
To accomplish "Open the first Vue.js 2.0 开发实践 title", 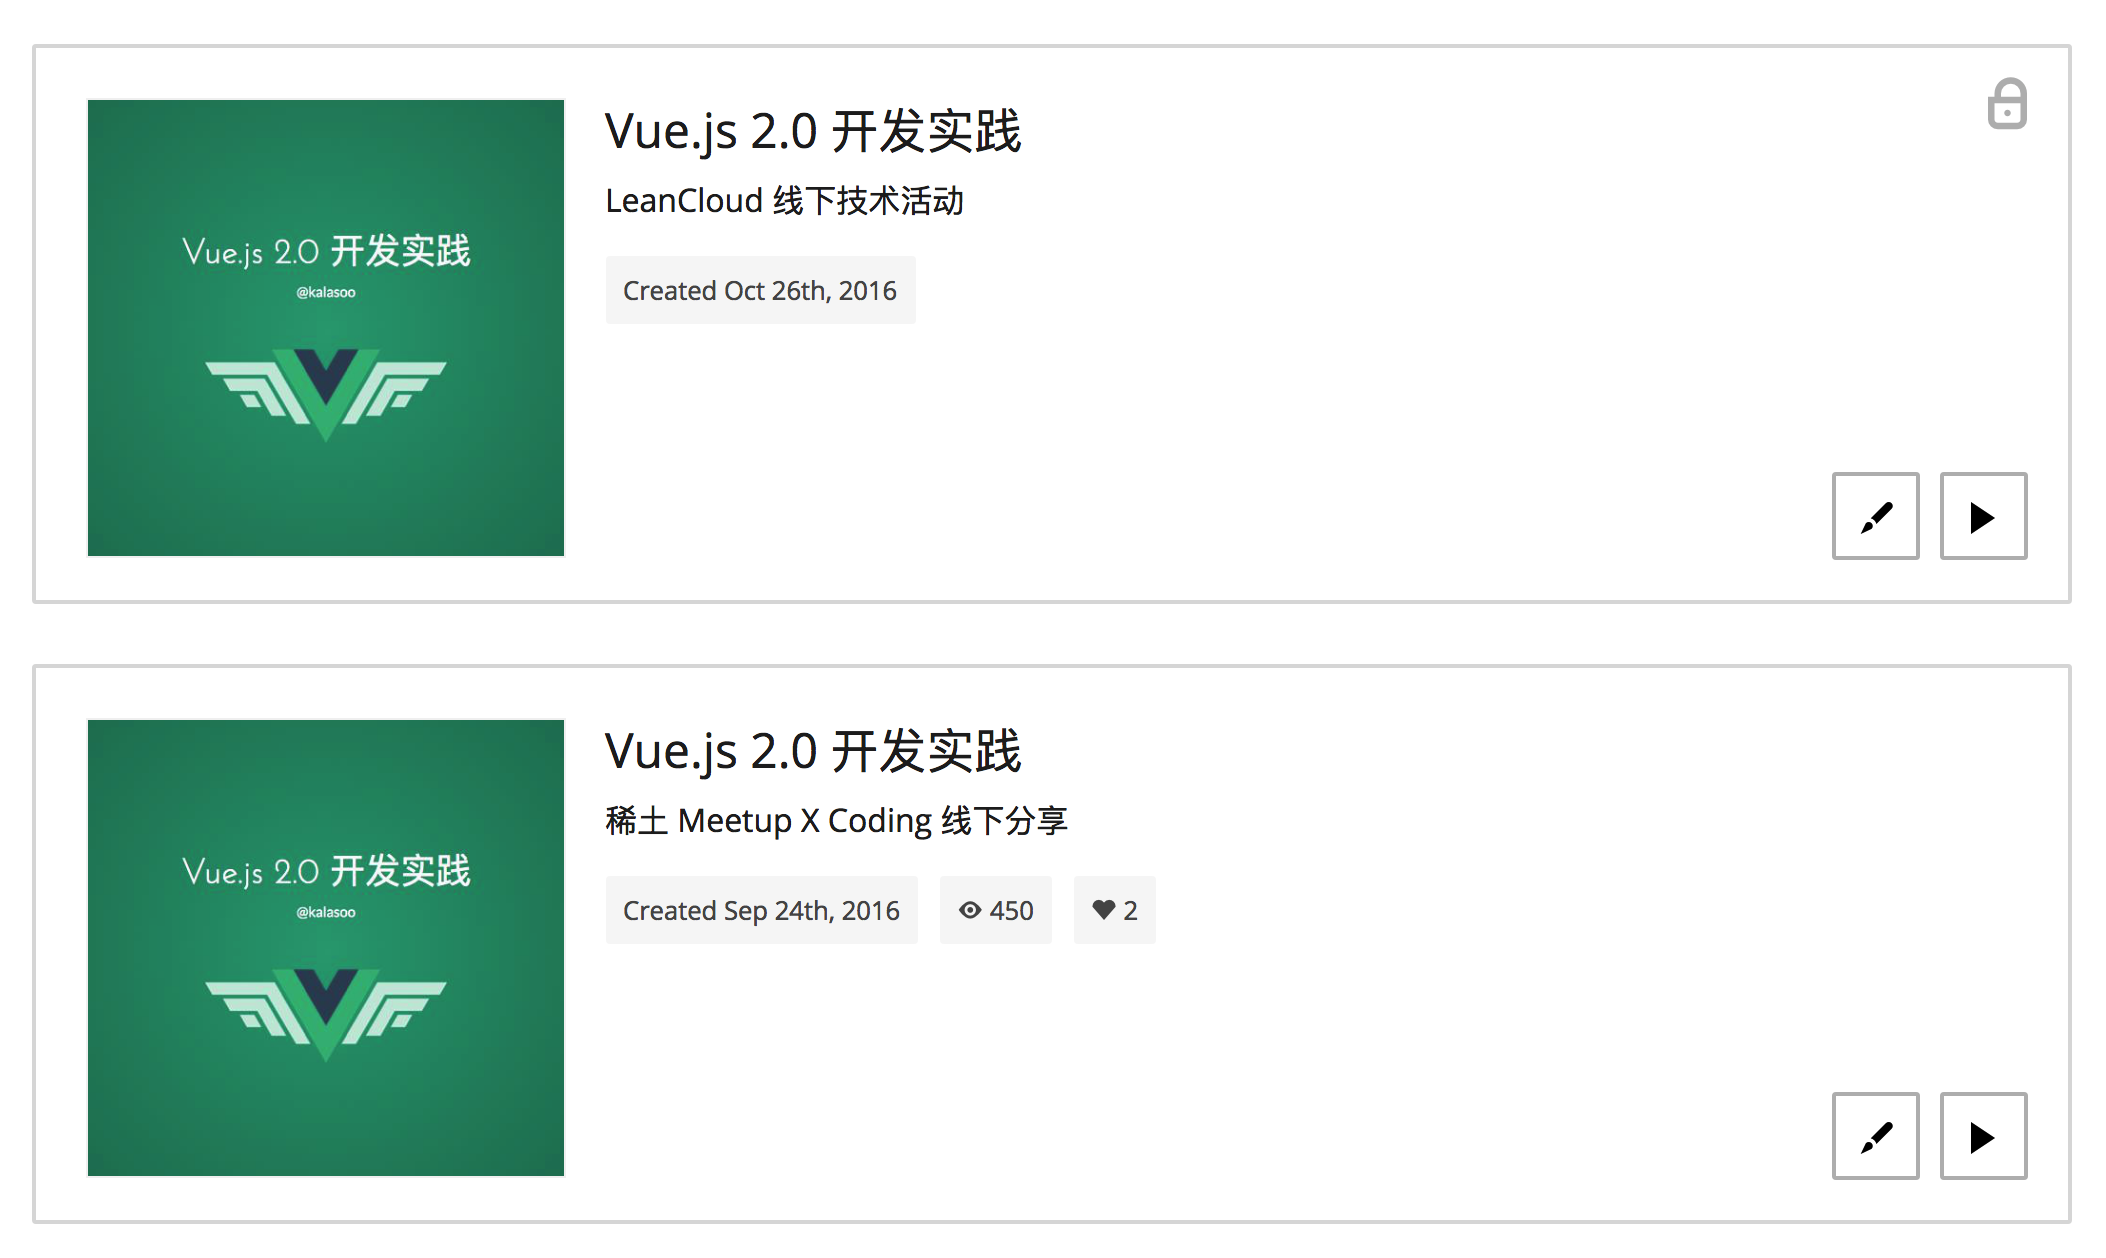I will click(813, 132).
